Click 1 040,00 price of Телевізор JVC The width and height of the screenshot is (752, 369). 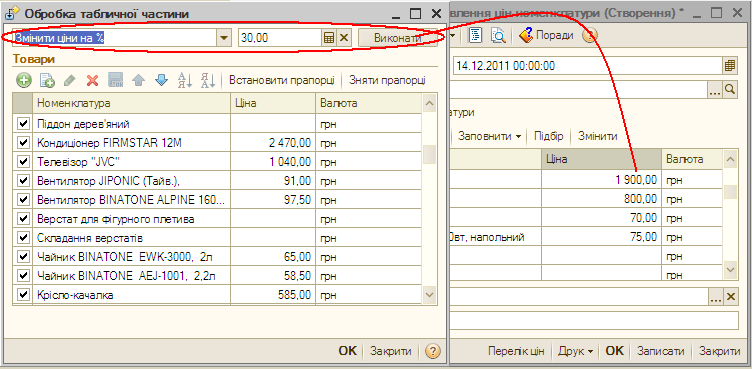click(x=273, y=162)
